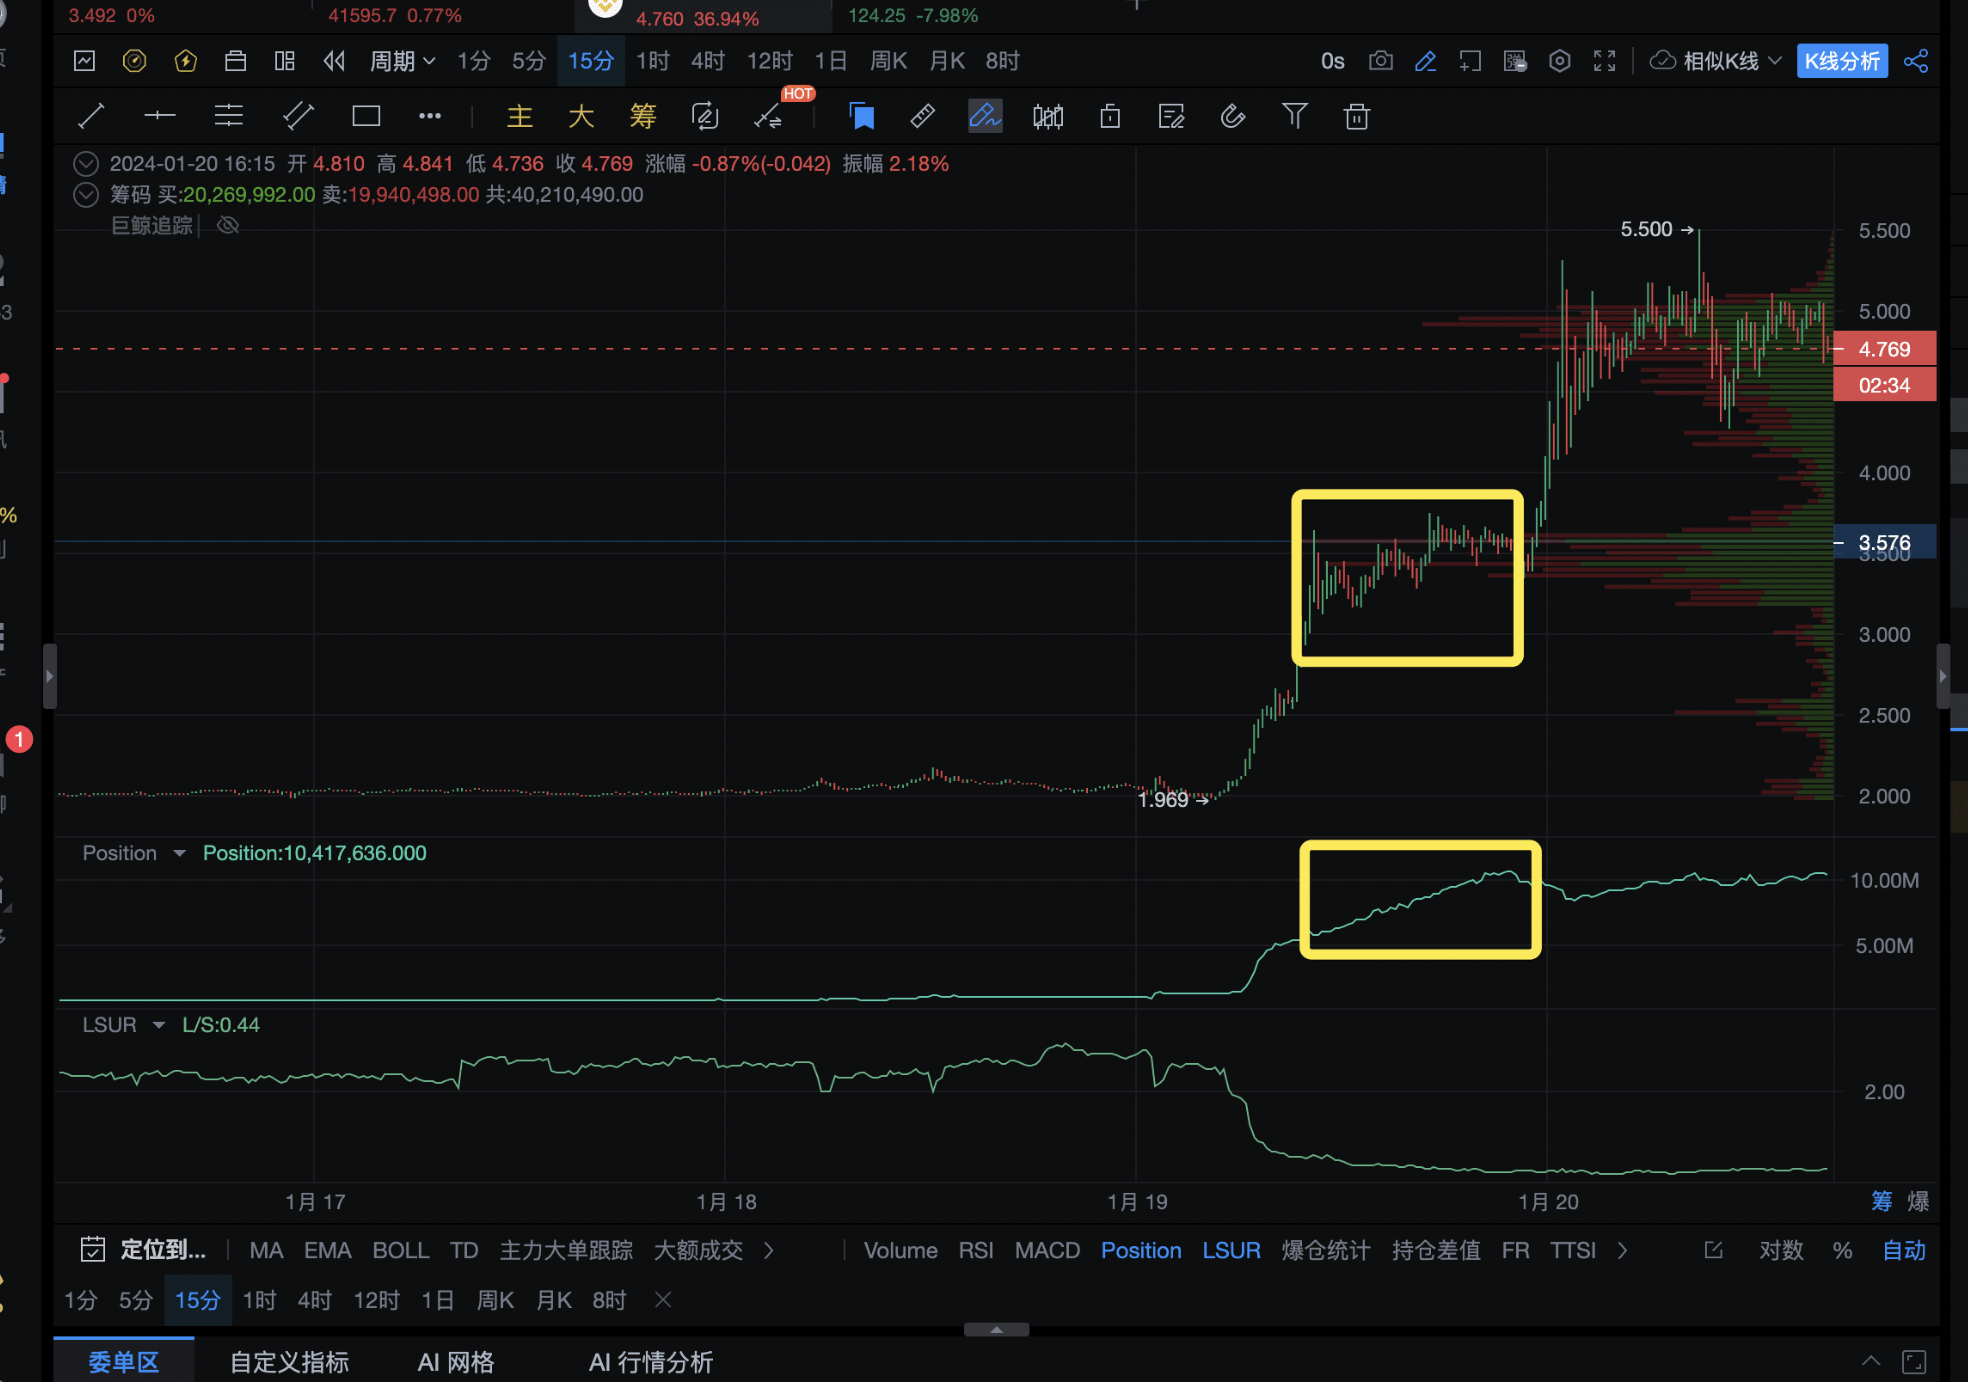Open the LSUR indicator dropdown arrow
Viewport: 1968px width, 1382px height.
point(158,1025)
